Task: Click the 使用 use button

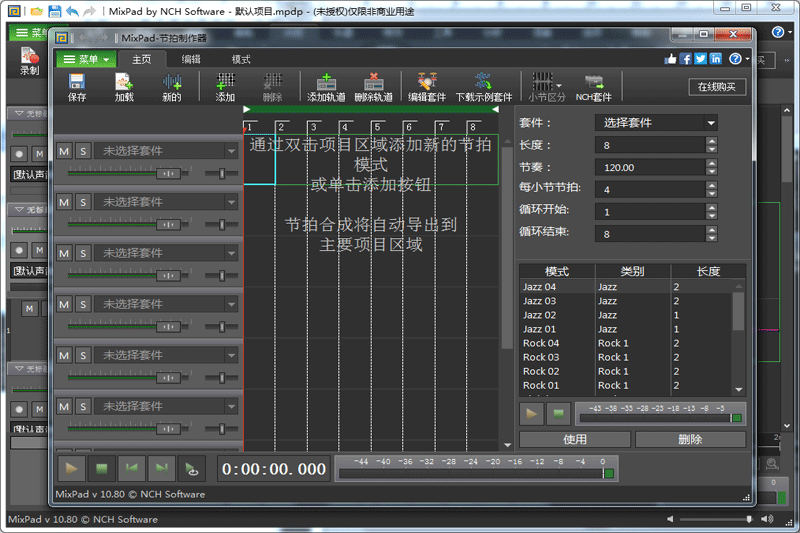Action: point(575,439)
